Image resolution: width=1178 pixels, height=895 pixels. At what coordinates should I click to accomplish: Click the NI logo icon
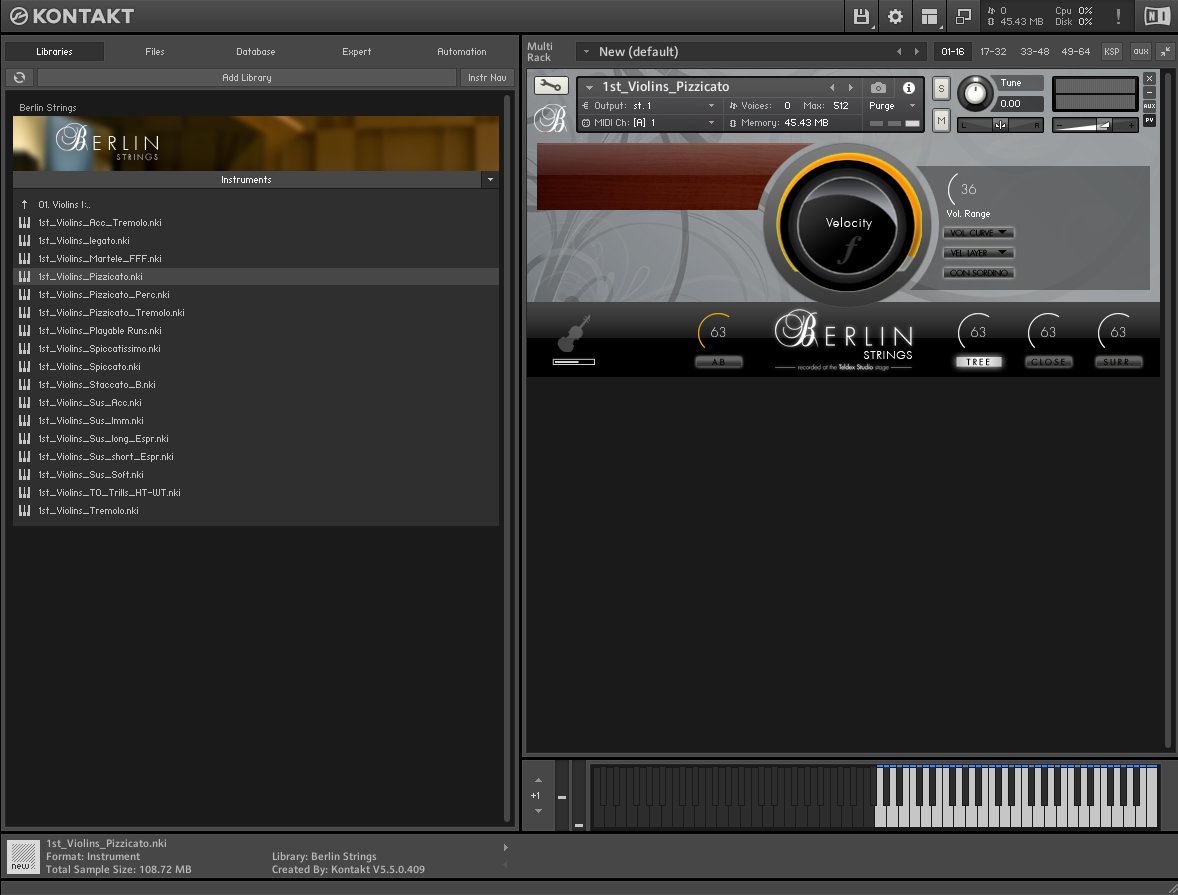coord(1157,17)
